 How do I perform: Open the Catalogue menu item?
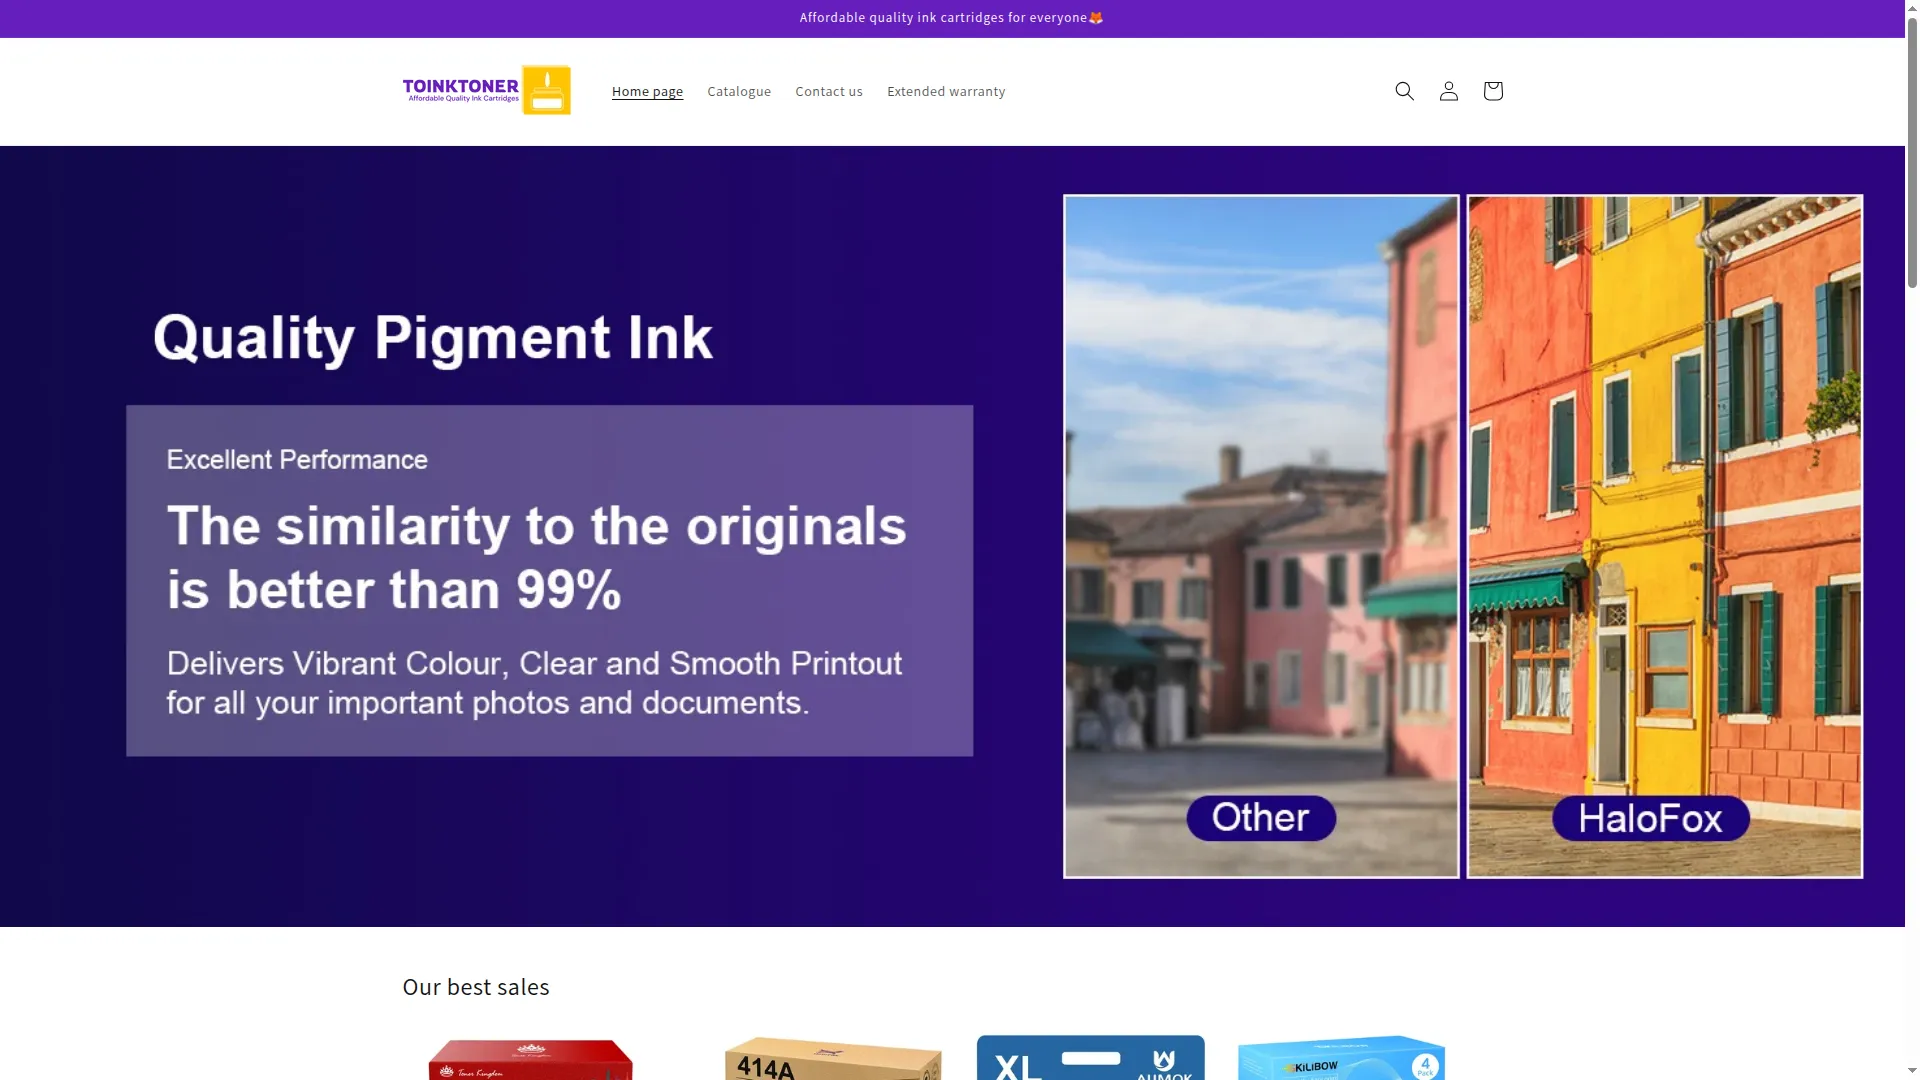pyautogui.click(x=739, y=91)
